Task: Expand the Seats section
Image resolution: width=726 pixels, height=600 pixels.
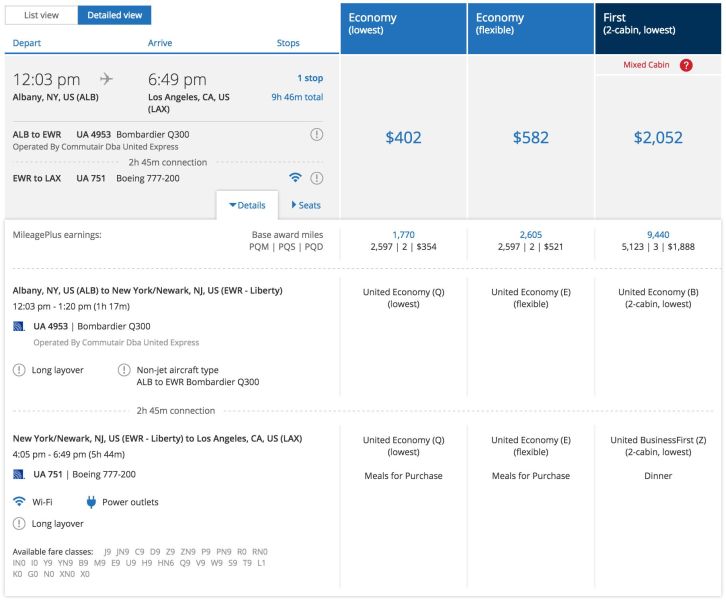Action: pos(306,205)
